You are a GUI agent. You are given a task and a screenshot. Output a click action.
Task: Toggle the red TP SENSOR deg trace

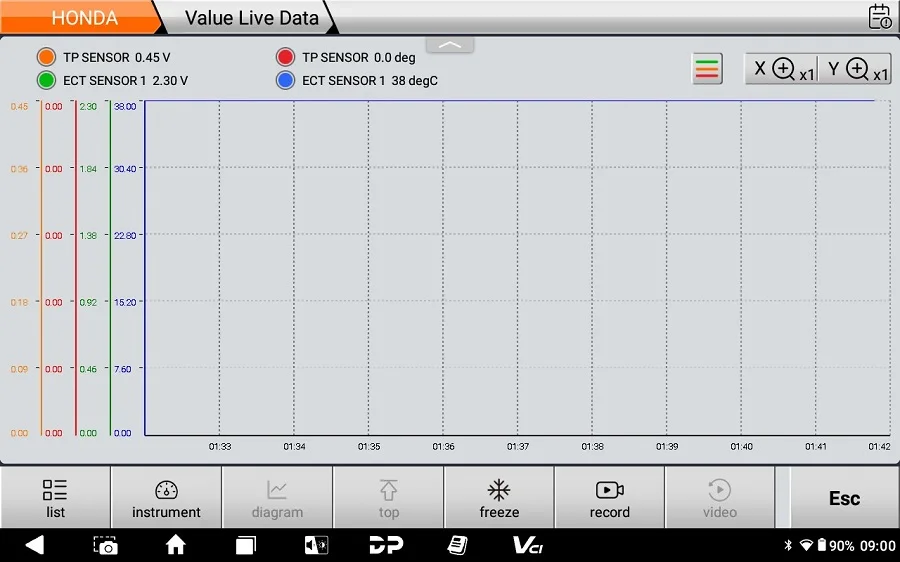[285, 57]
